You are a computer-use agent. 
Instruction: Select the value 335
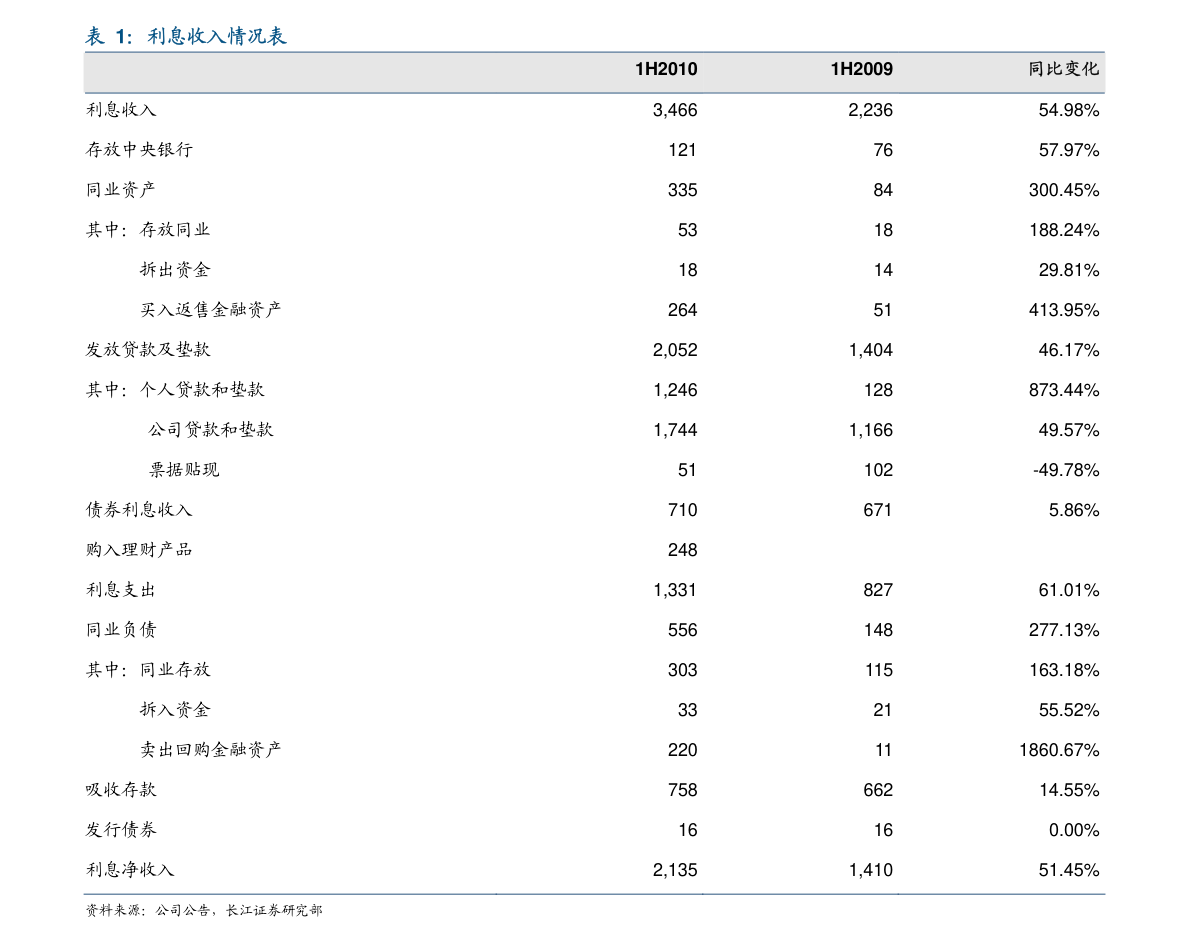[x=682, y=190]
